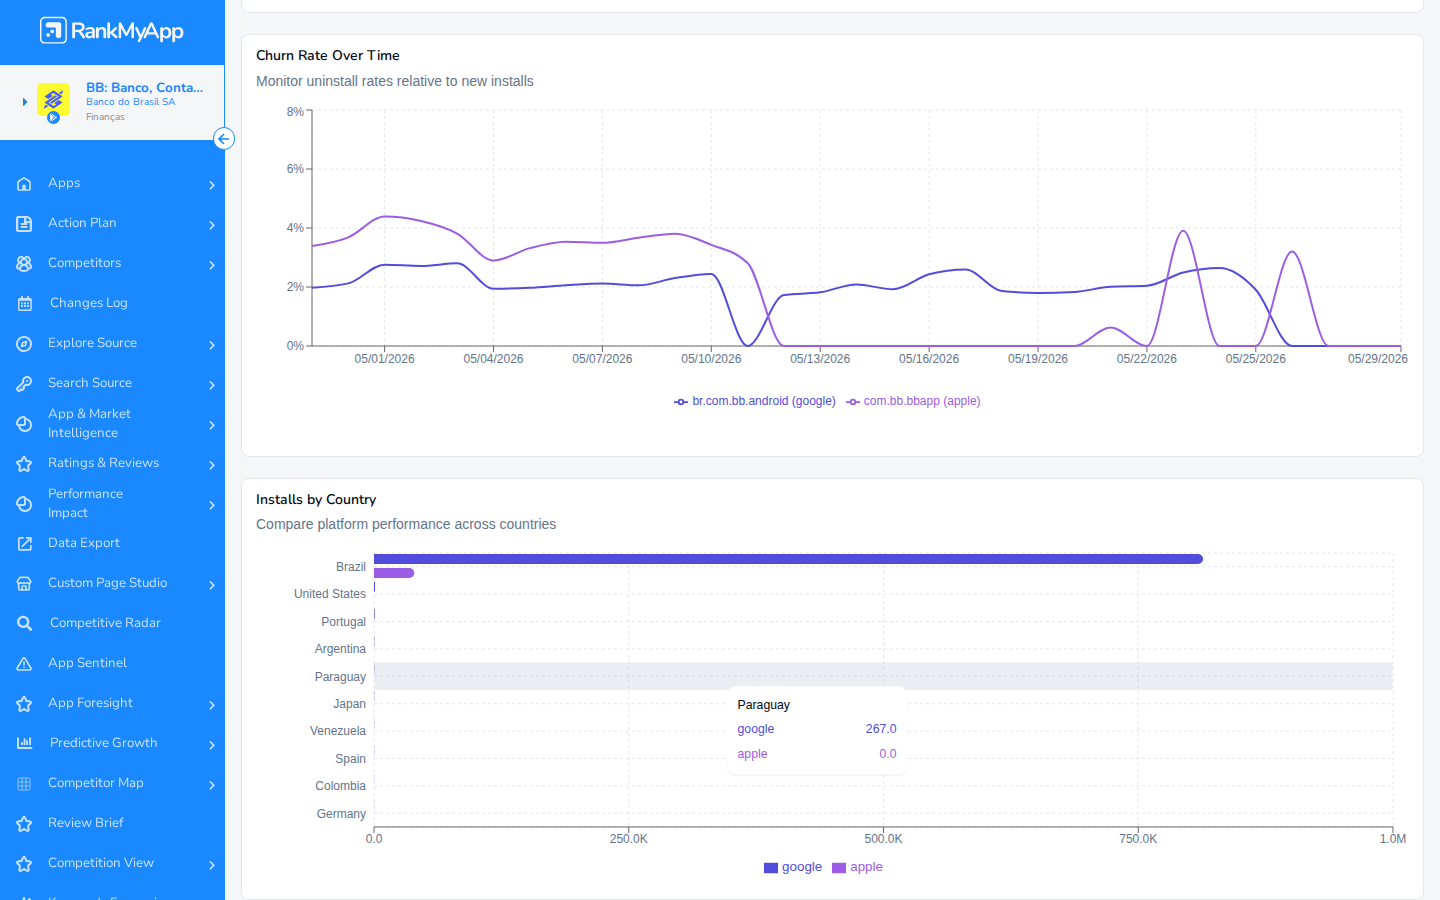Expand the Apps menu chevron
This screenshot has height=900, width=1440.
click(x=212, y=185)
